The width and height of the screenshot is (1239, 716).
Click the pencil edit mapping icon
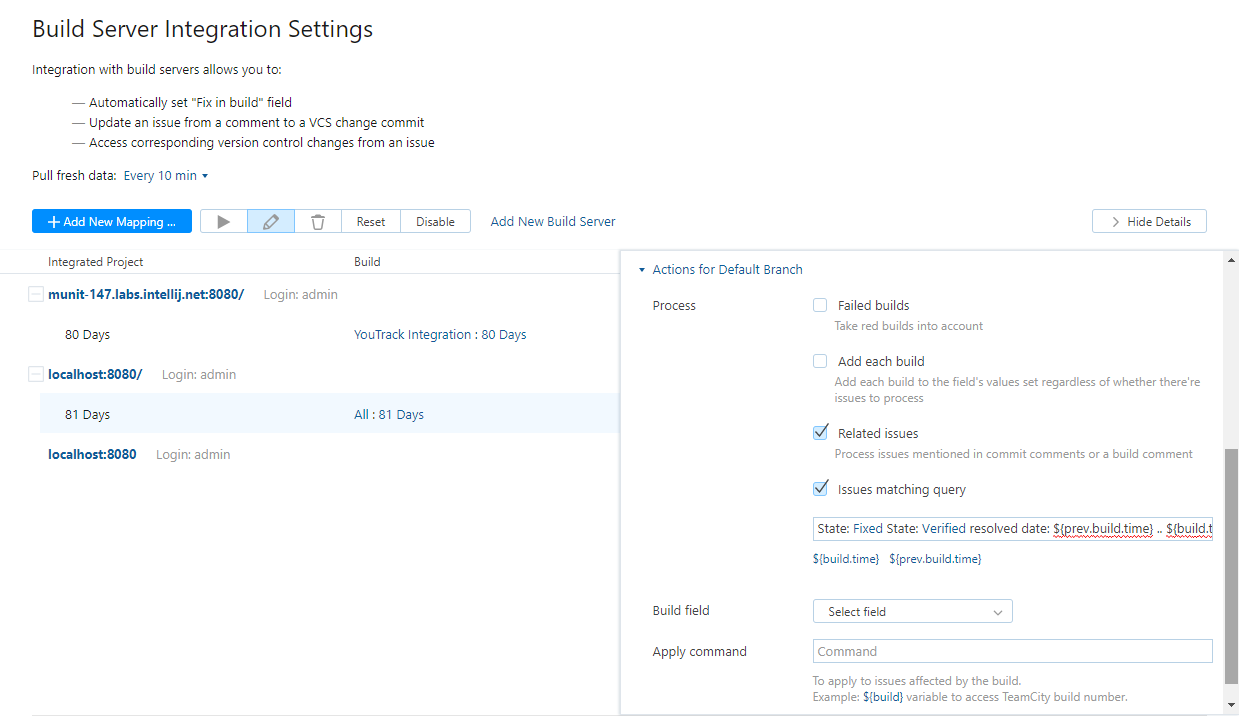click(x=271, y=222)
